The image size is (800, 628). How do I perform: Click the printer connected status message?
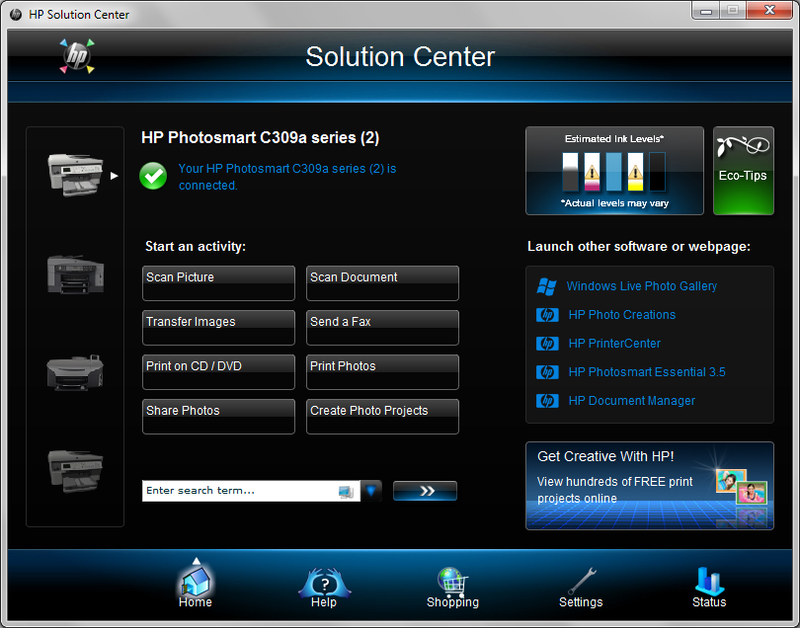click(287, 177)
